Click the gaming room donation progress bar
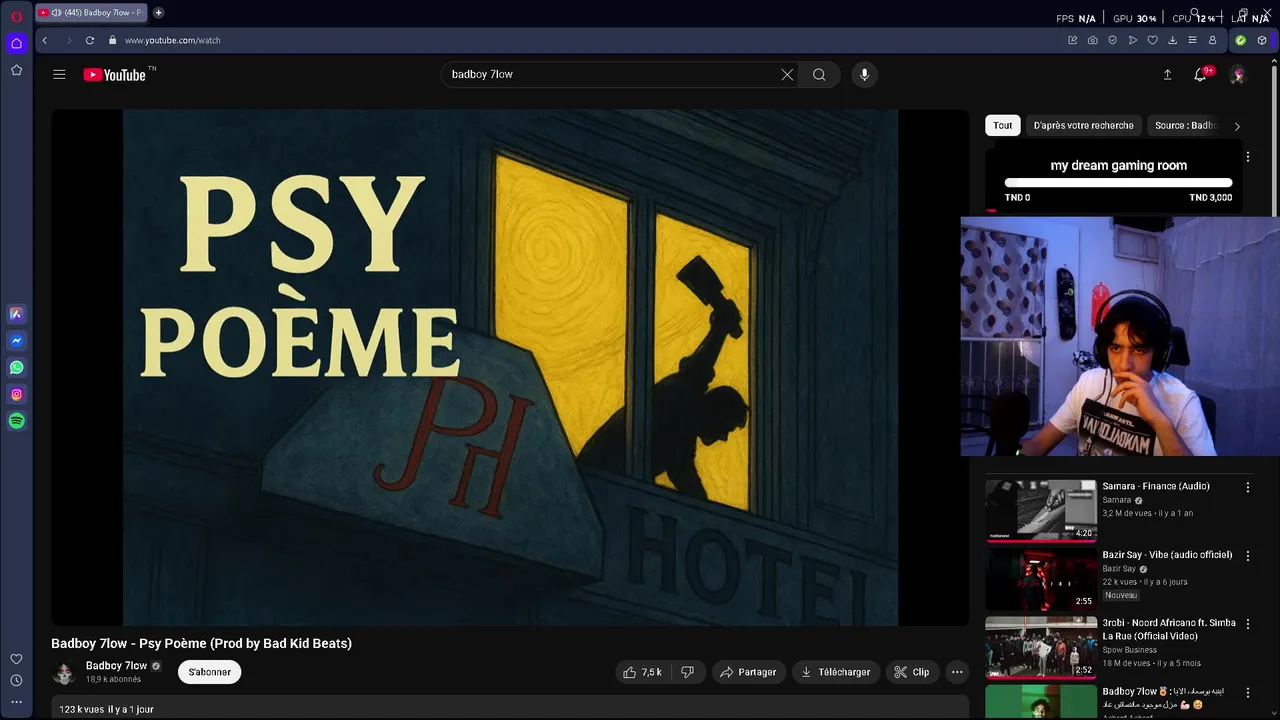 pyautogui.click(x=1118, y=183)
